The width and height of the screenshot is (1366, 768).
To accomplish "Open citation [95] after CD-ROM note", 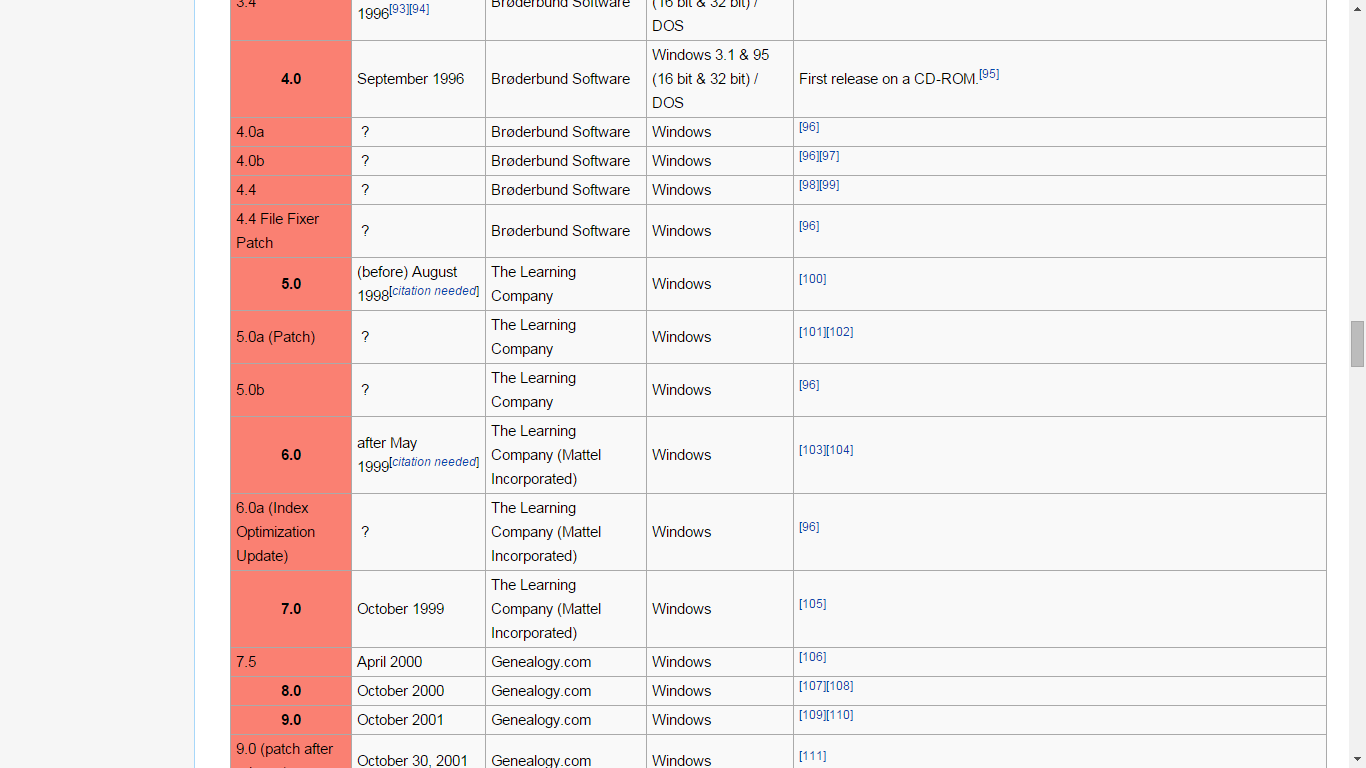I will point(990,73).
